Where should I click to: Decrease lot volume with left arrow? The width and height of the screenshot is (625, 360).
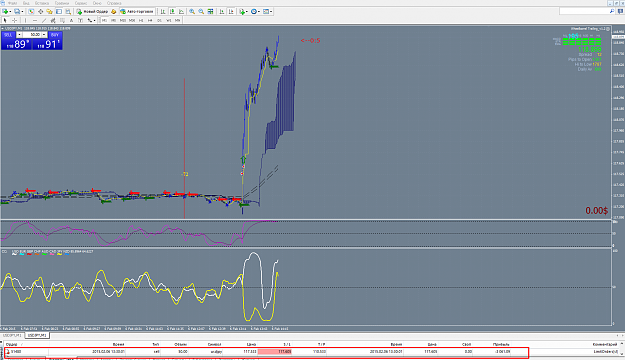tap(19, 35)
